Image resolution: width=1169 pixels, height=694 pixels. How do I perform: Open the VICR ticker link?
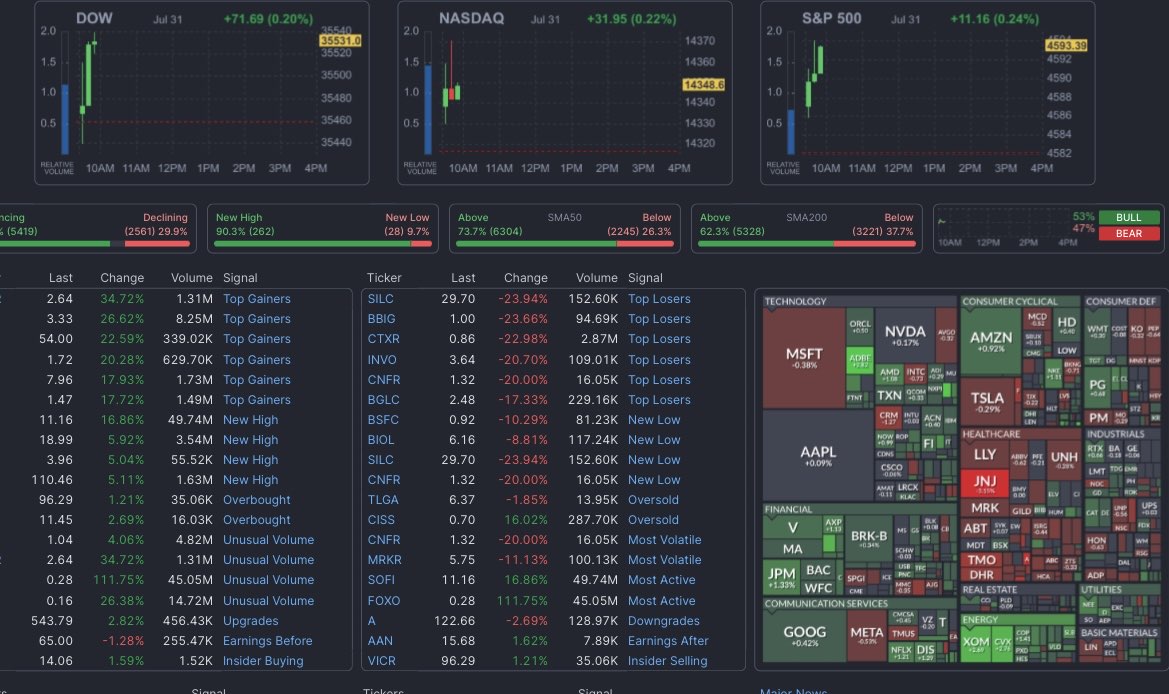382,661
